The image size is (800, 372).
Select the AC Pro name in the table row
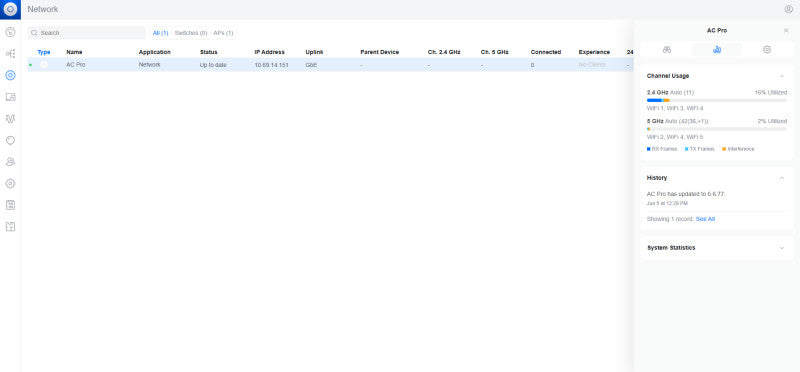click(x=76, y=65)
